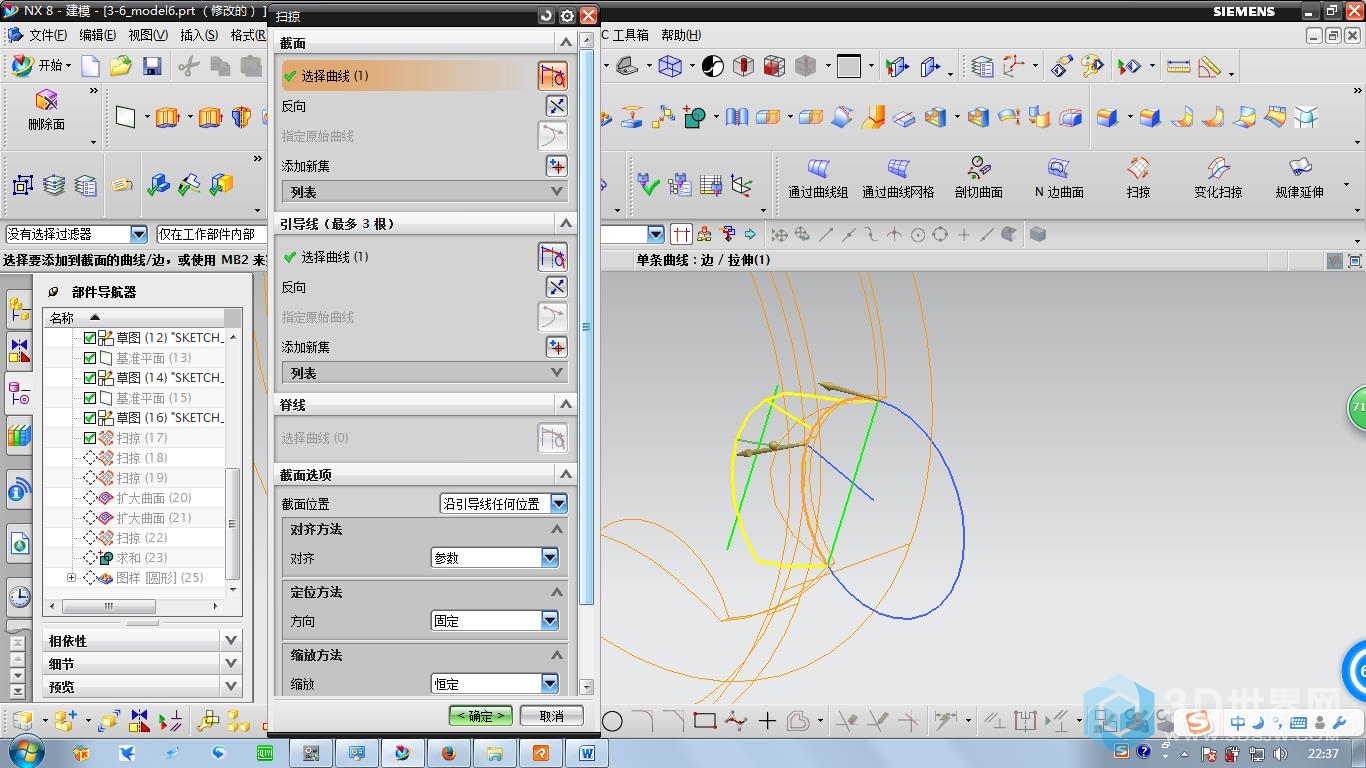The width and height of the screenshot is (1366, 768).
Task: Click the Delete Face (删除面) tool
Action: [x=46, y=111]
